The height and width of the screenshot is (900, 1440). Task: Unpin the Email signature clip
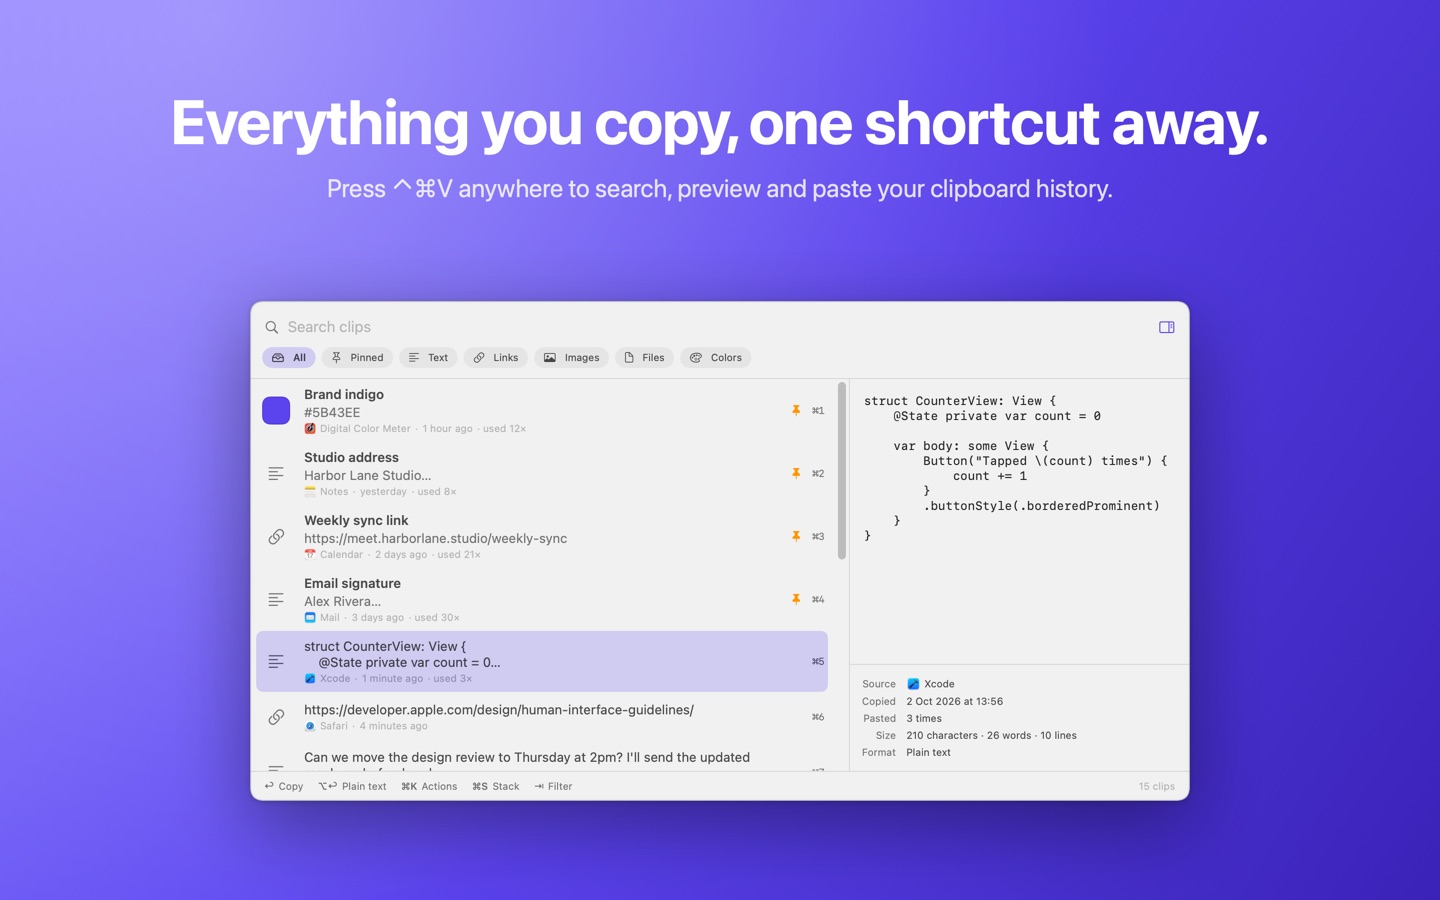click(796, 599)
